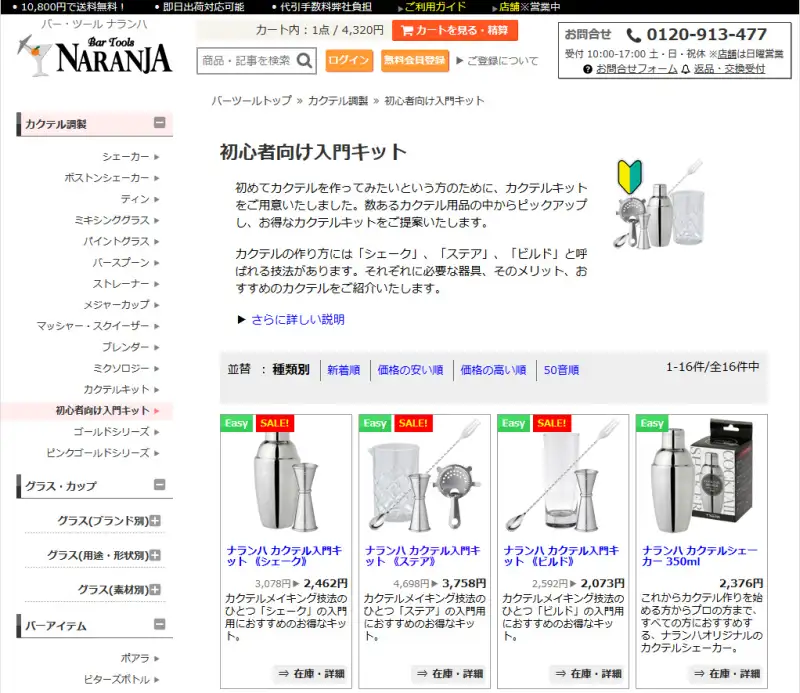Click the Bar Tools NARANJA logo
The width and height of the screenshot is (800, 693).
pos(94,55)
